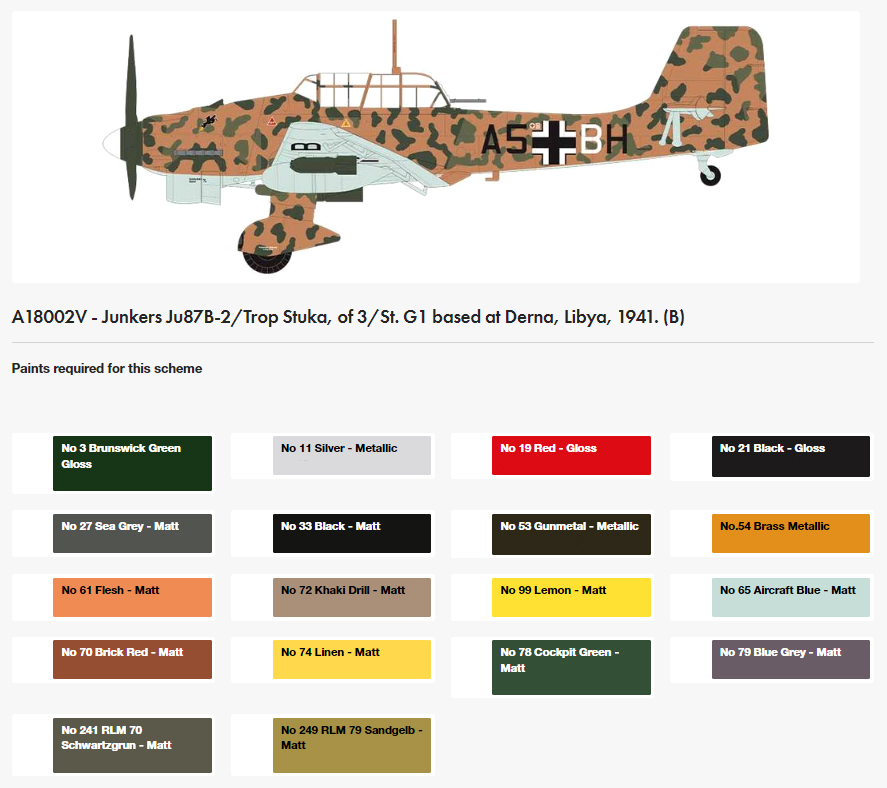The image size is (887, 788).
Task: Click the Stuka aircraft profile illustration
Action: point(436,147)
